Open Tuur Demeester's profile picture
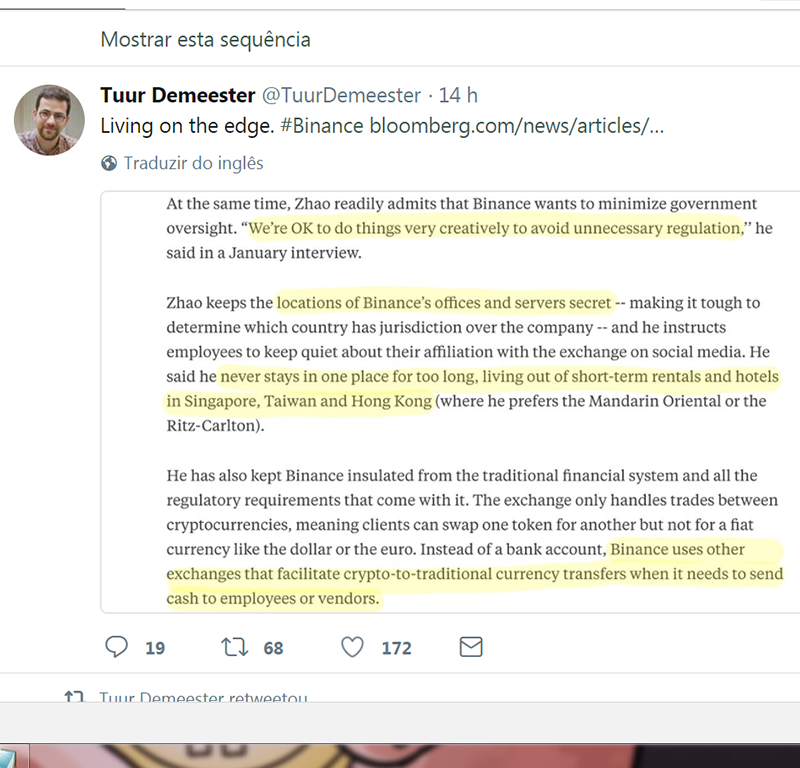This screenshot has width=800, height=768. pyautogui.click(x=49, y=120)
